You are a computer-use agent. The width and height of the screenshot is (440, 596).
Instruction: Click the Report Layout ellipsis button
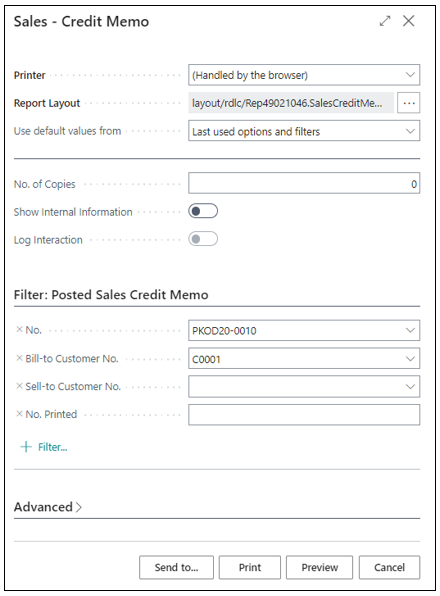(x=408, y=103)
